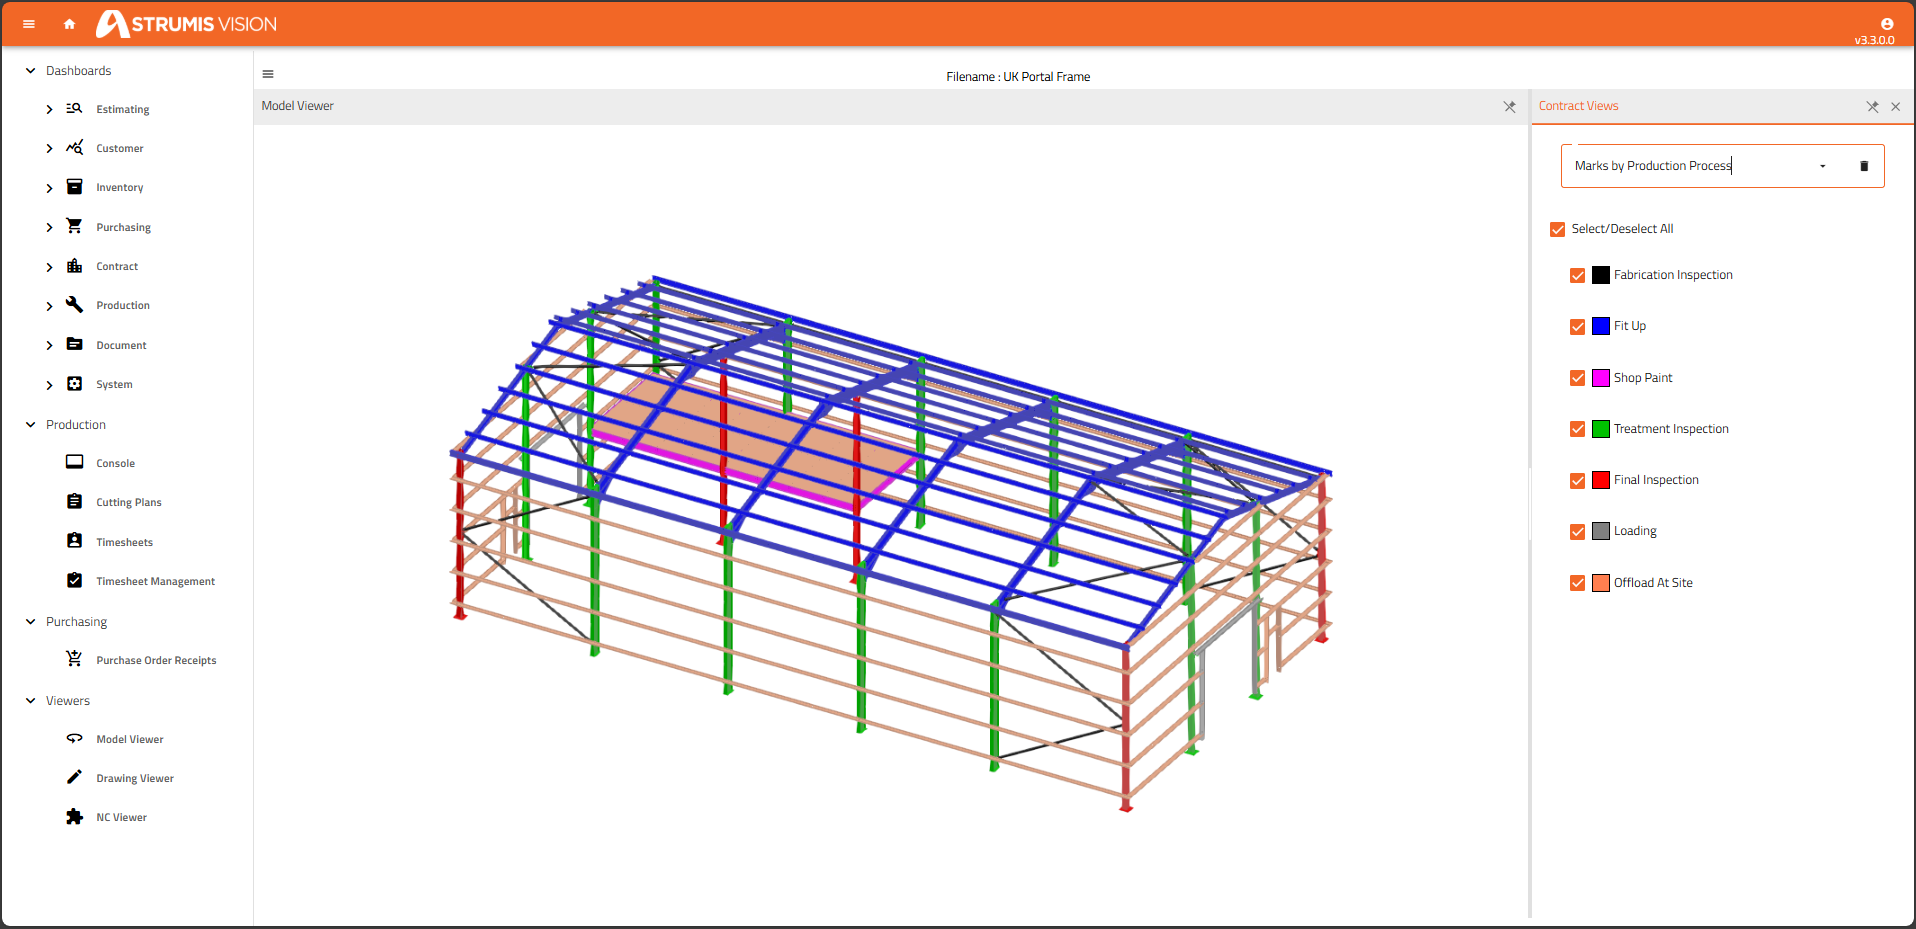Open Purchase Order Receipts

click(156, 660)
